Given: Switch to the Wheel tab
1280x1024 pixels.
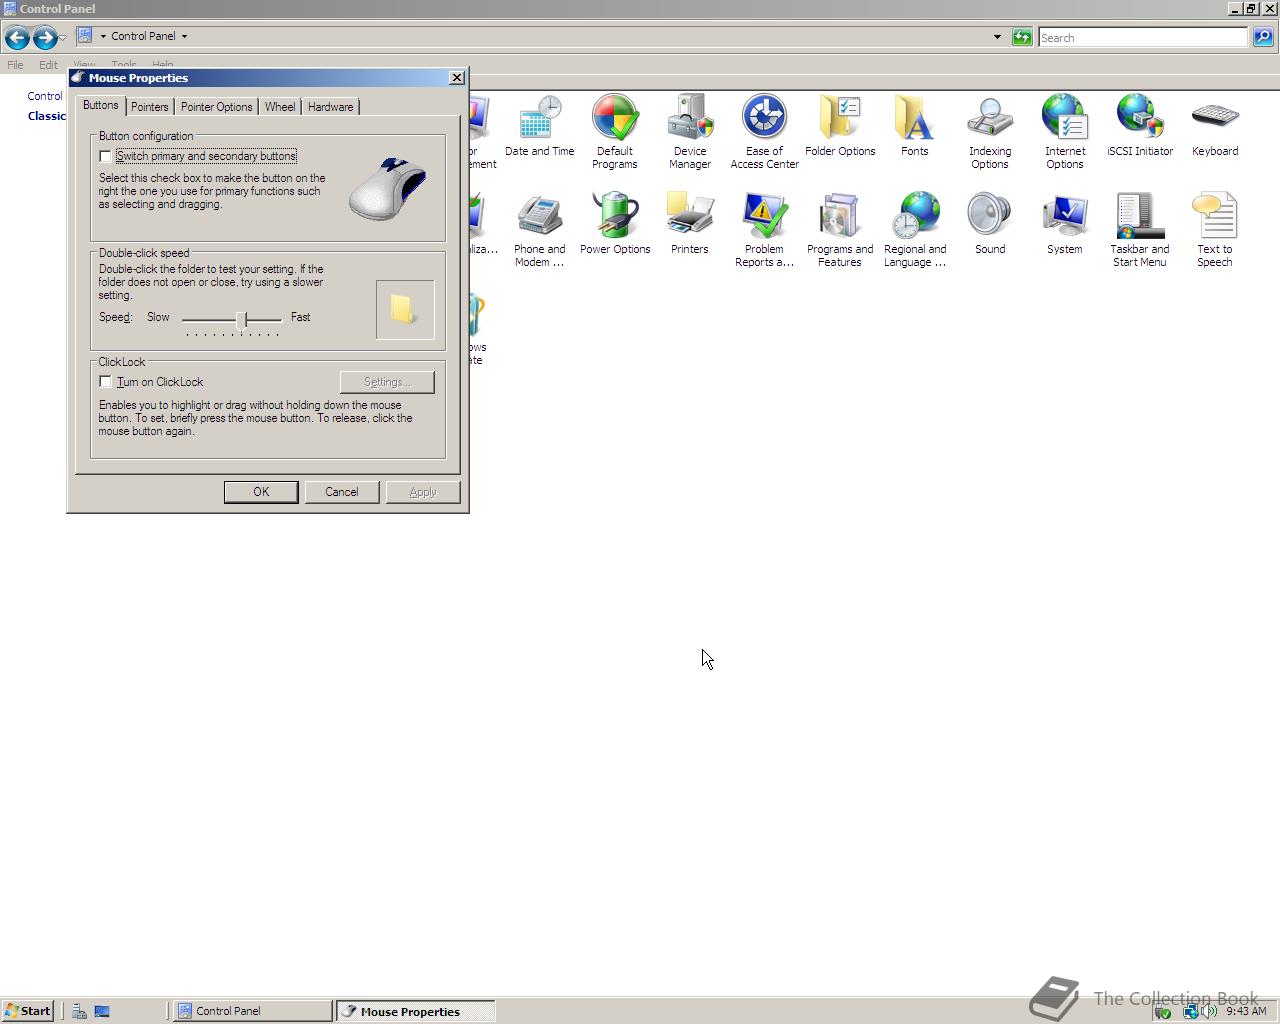Looking at the screenshot, I should click(x=280, y=107).
